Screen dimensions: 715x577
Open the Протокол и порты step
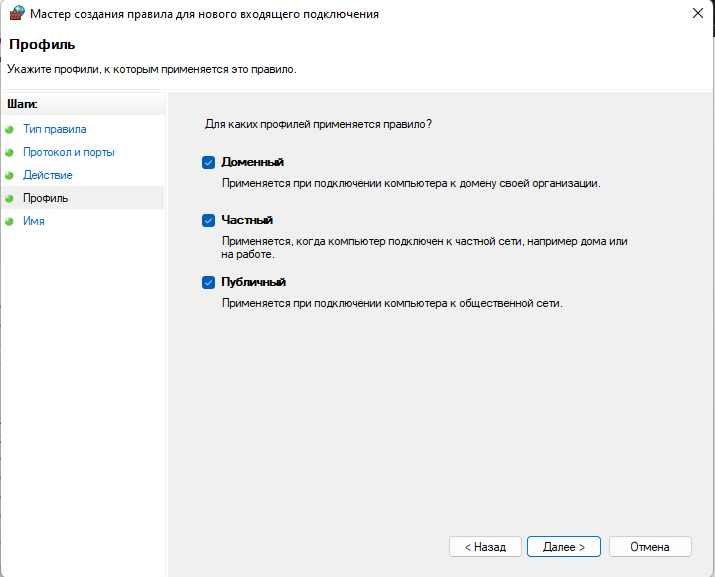(x=69, y=152)
